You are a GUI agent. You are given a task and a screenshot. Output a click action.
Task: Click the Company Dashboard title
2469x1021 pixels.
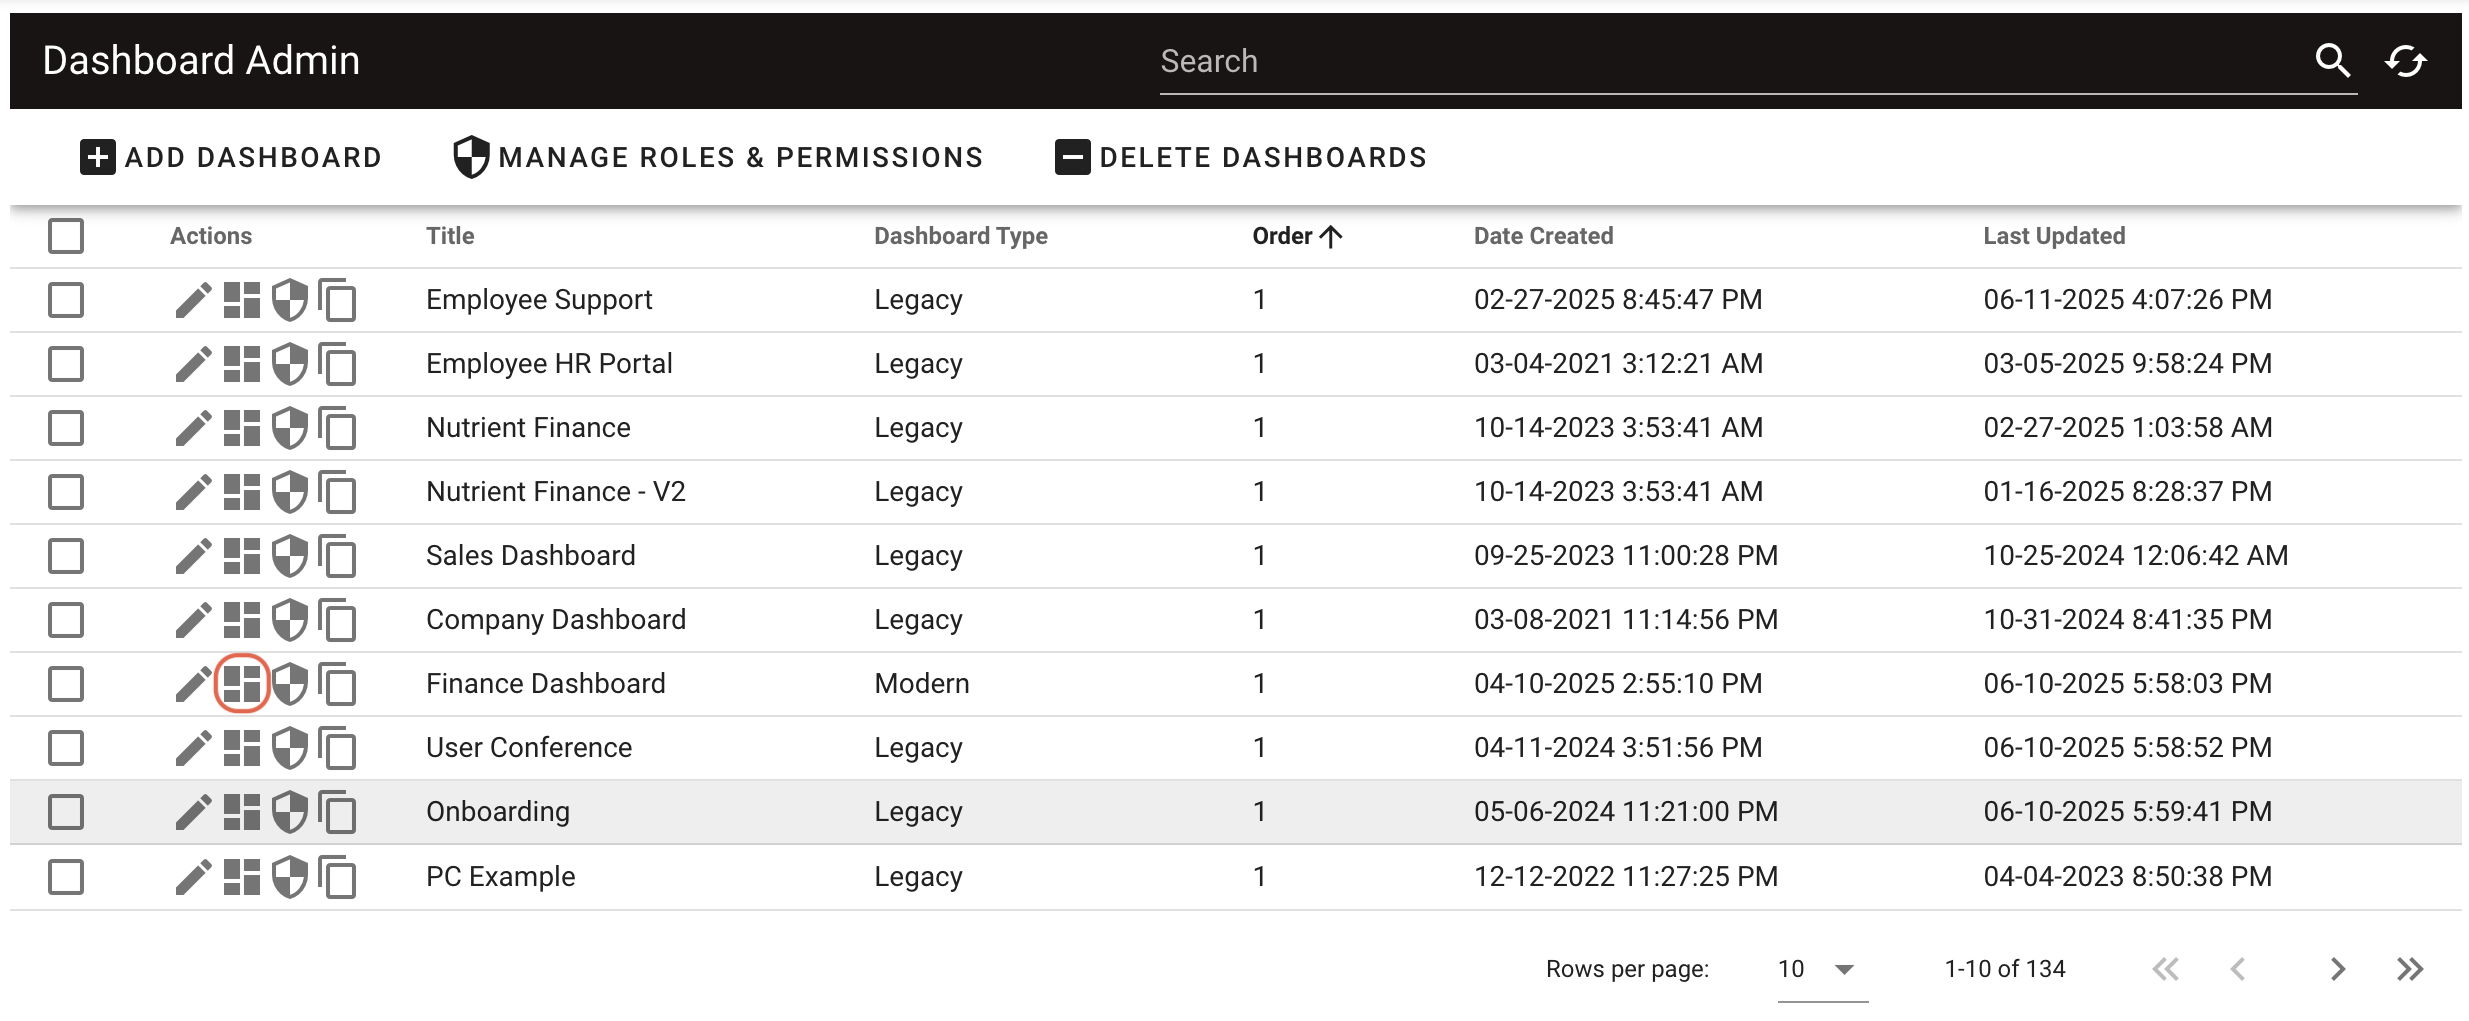pos(556,620)
